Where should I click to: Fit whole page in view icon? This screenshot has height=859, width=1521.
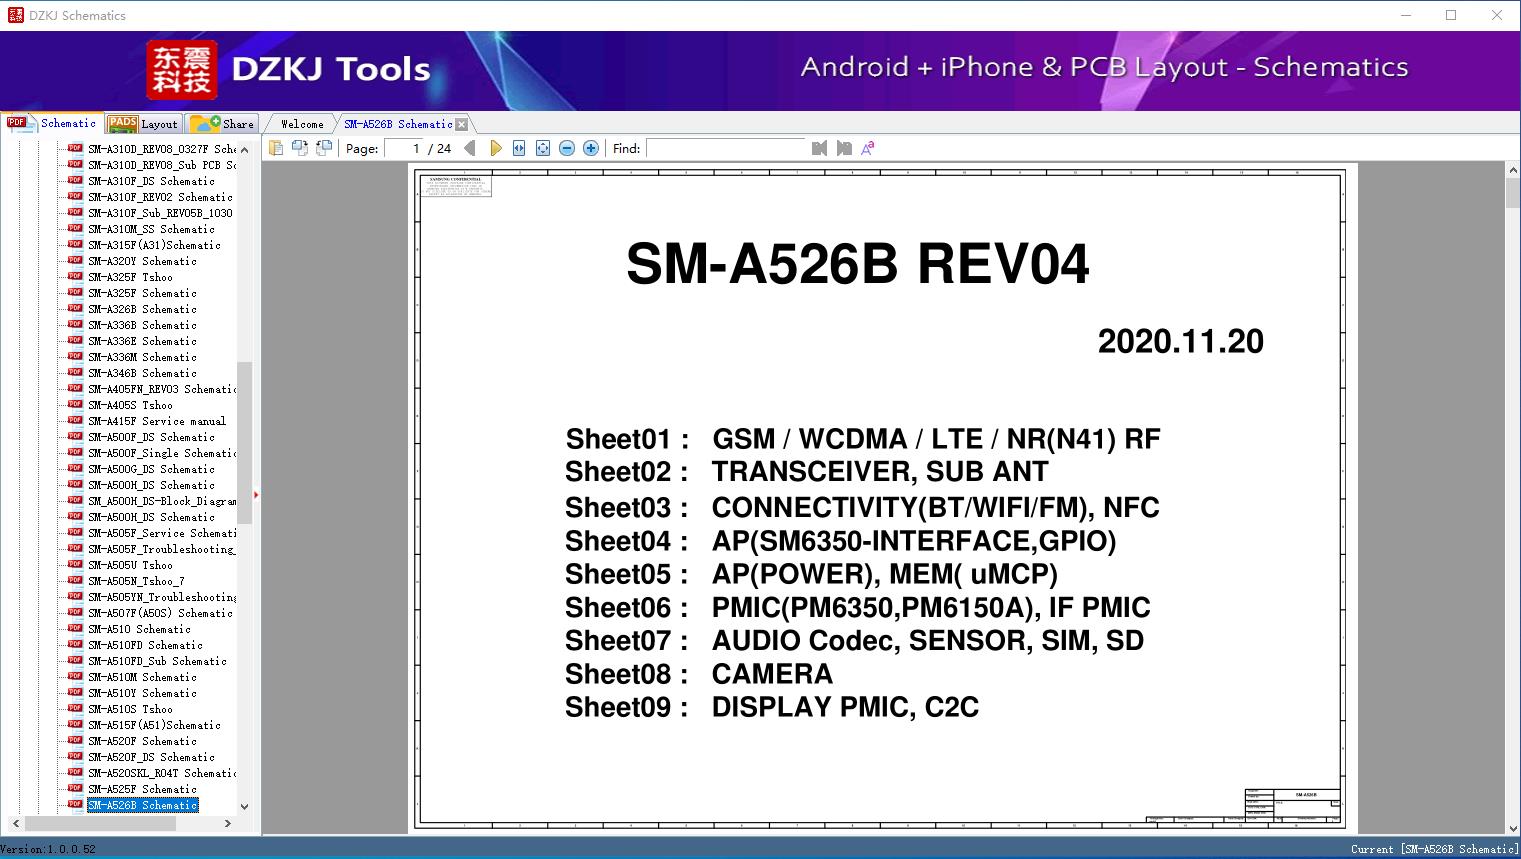pyautogui.click(x=543, y=148)
